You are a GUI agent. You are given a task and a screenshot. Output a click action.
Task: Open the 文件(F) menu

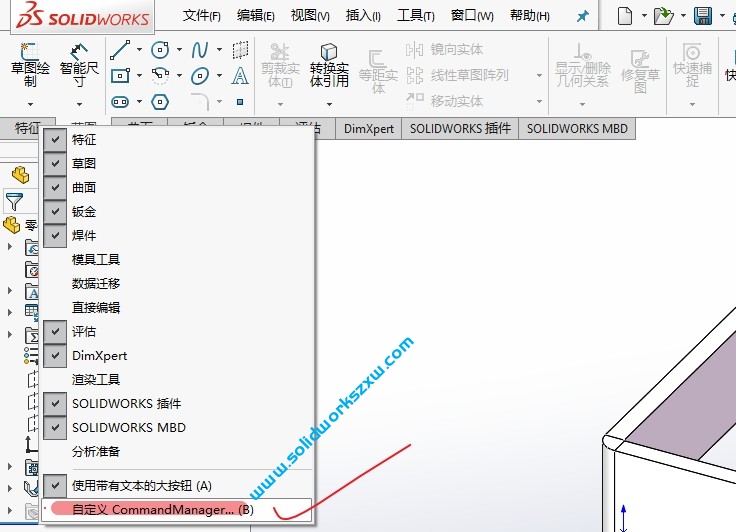[x=201, y=16]
